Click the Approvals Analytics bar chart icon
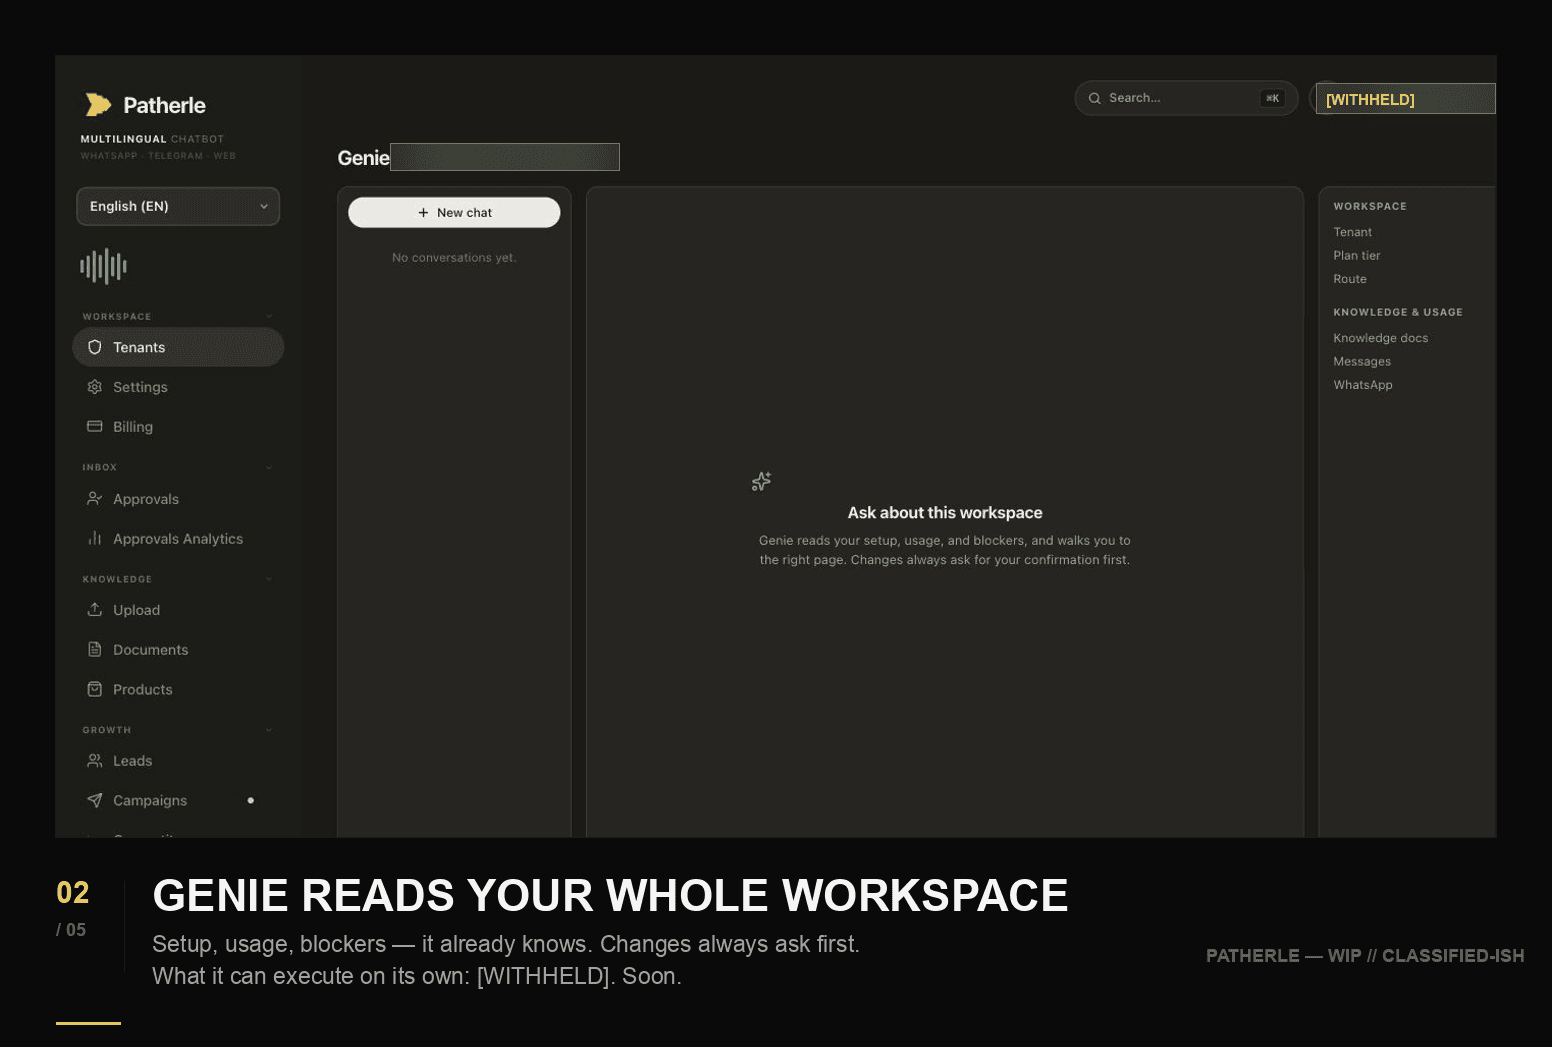 pos(95,538)
